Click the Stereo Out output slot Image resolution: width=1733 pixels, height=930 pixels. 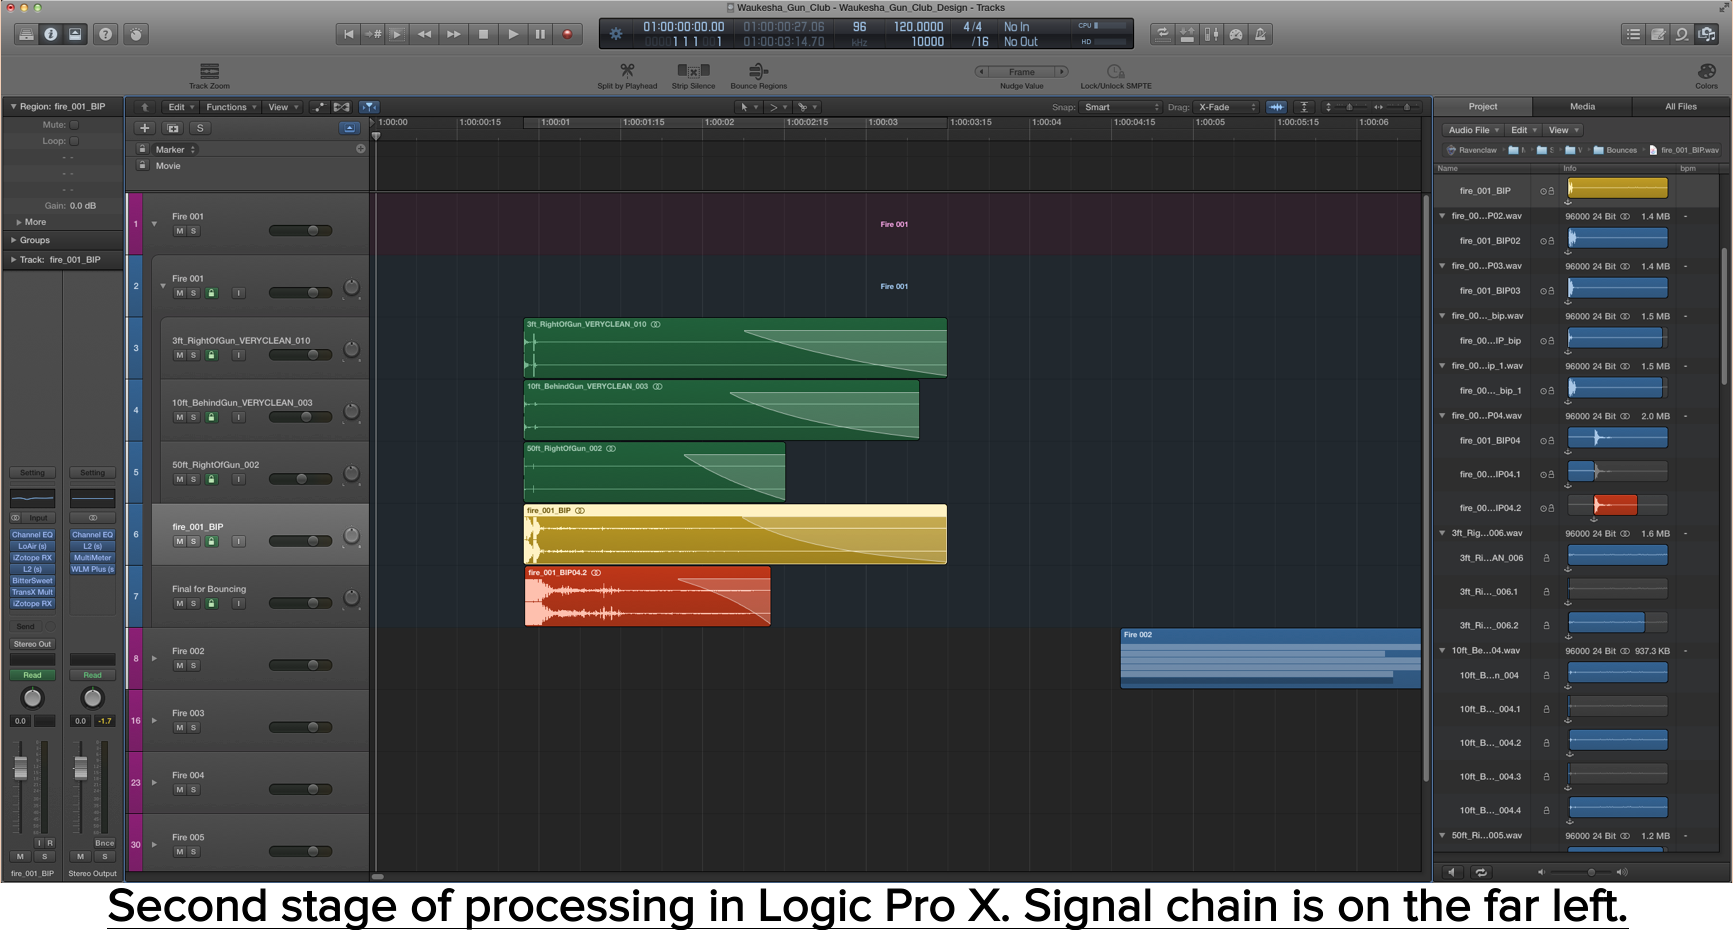33,644
